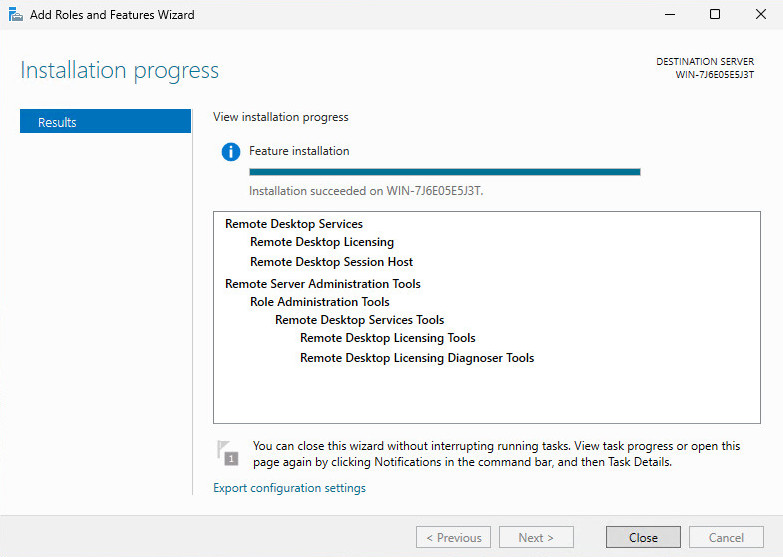
Task: Select Remote Desktop Licensing entry
Action: tap(322, 242)
